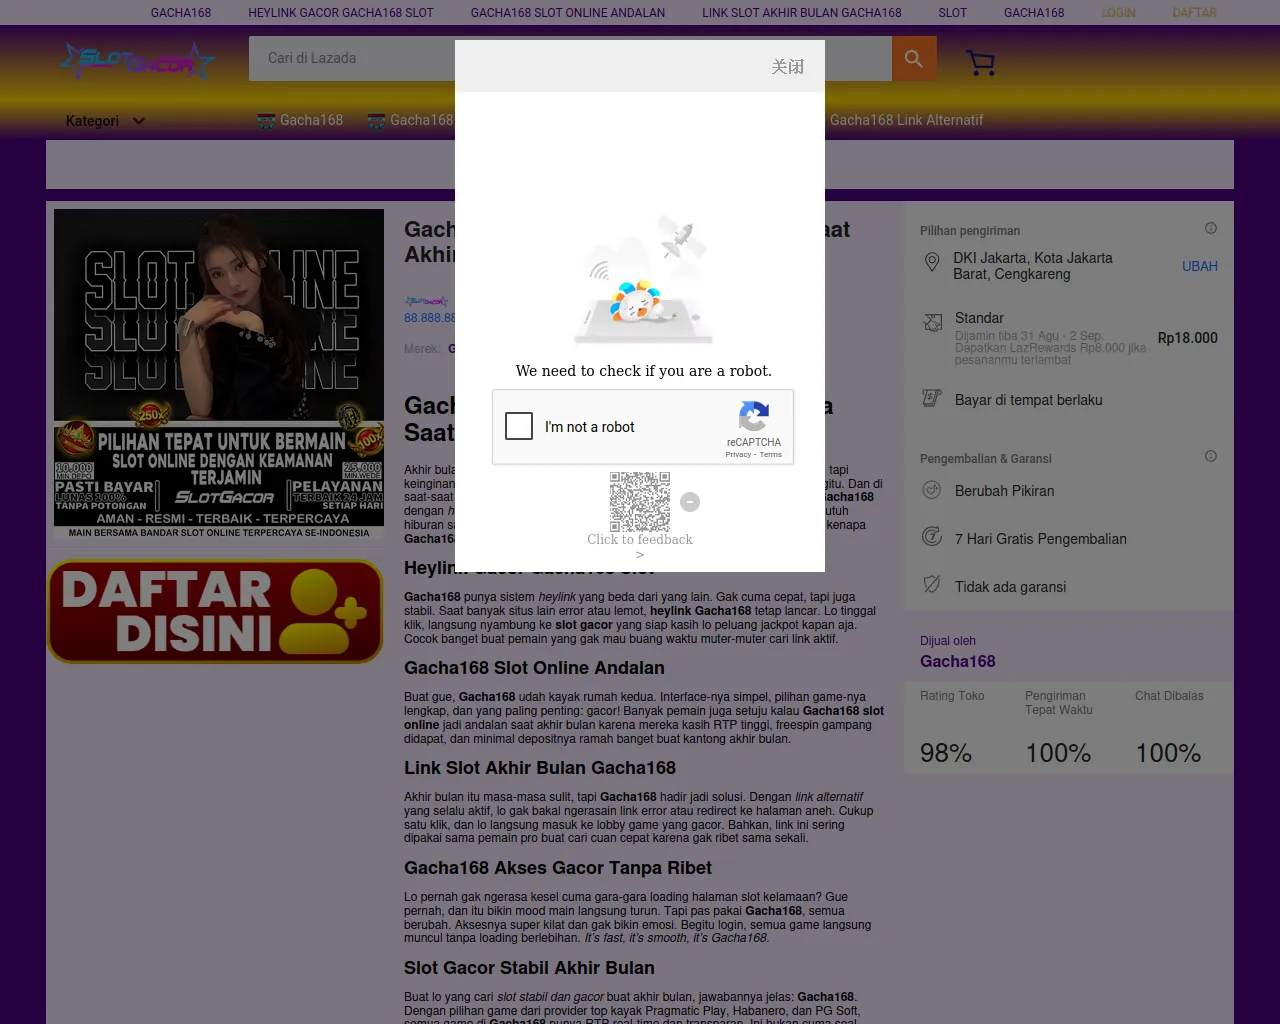
Task: Open the SLOT top nav link
Action: (x=953, y=13)
